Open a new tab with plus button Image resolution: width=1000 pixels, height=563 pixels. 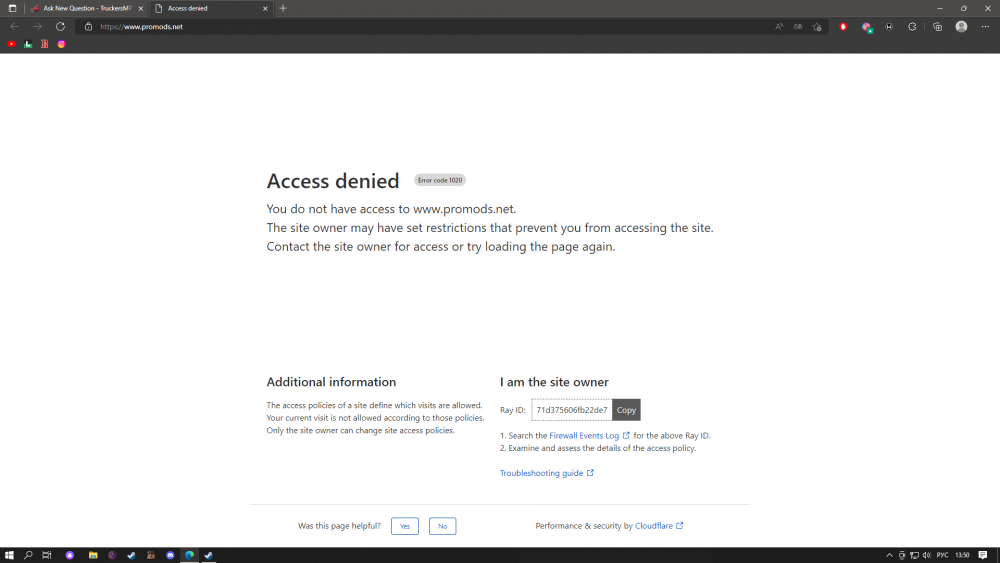(283, 8)
